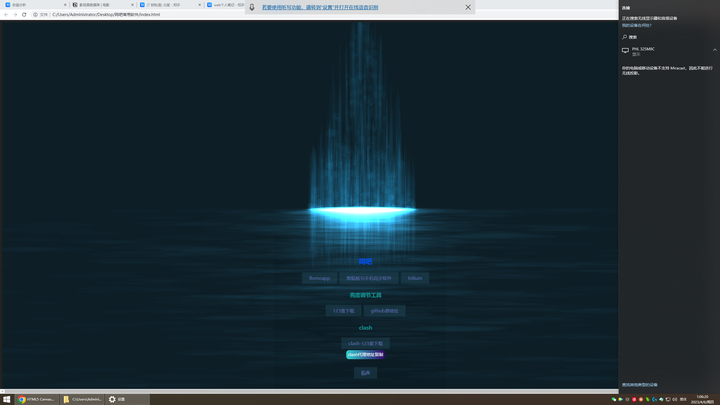Screen dimensions: 720x405
Task: Switch to the web个人笔记 知乎 tab
Action: [225, 5]
